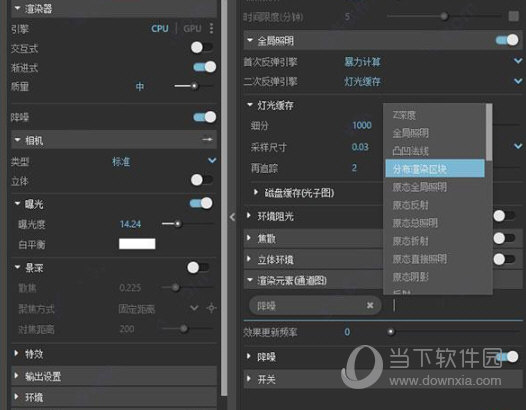Screen dimensions: 526x410
Task: Click the focus point picker crosshair icon
Action: click(x=211, y=308)
